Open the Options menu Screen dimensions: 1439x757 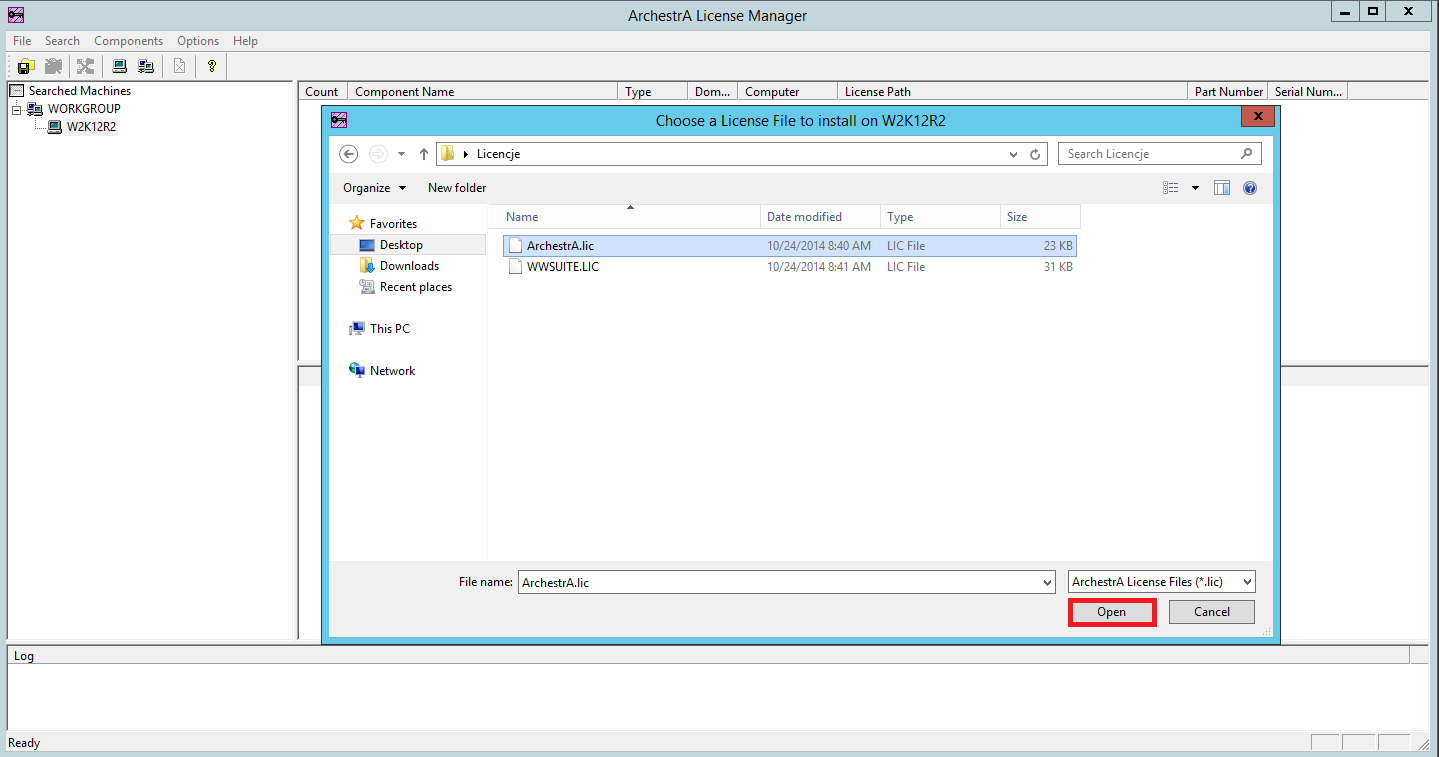coord(198,41)
